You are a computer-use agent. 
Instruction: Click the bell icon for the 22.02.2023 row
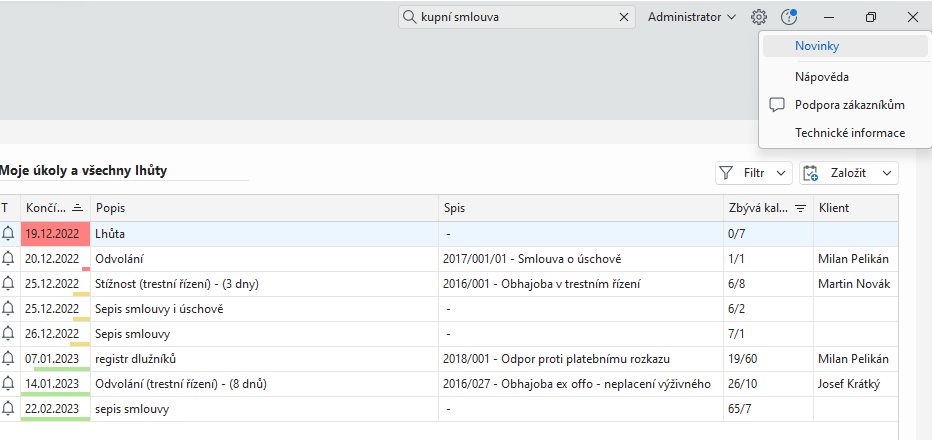coord(9,408)
